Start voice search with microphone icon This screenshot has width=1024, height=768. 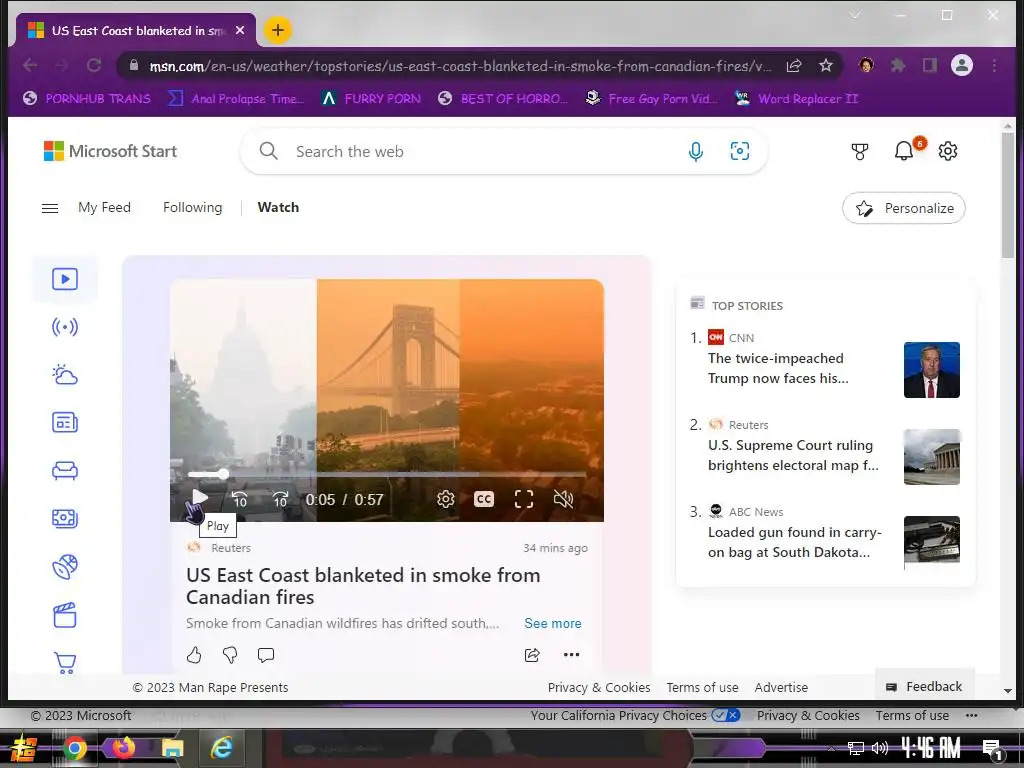(x=696, y=152)
